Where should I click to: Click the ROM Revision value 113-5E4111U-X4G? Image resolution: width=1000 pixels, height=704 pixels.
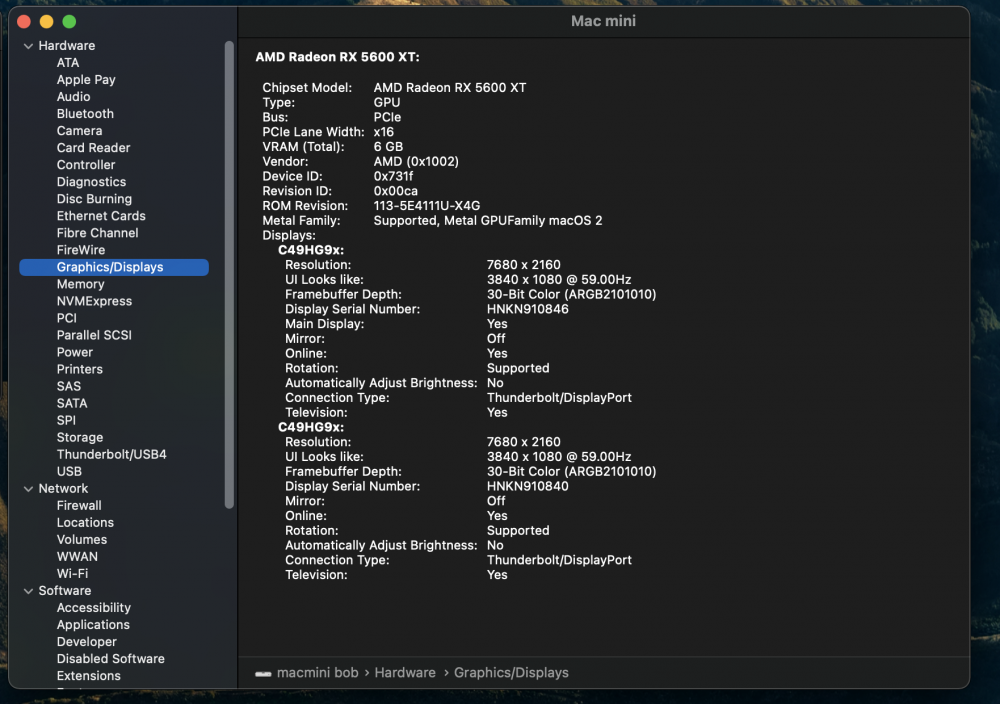427,206
